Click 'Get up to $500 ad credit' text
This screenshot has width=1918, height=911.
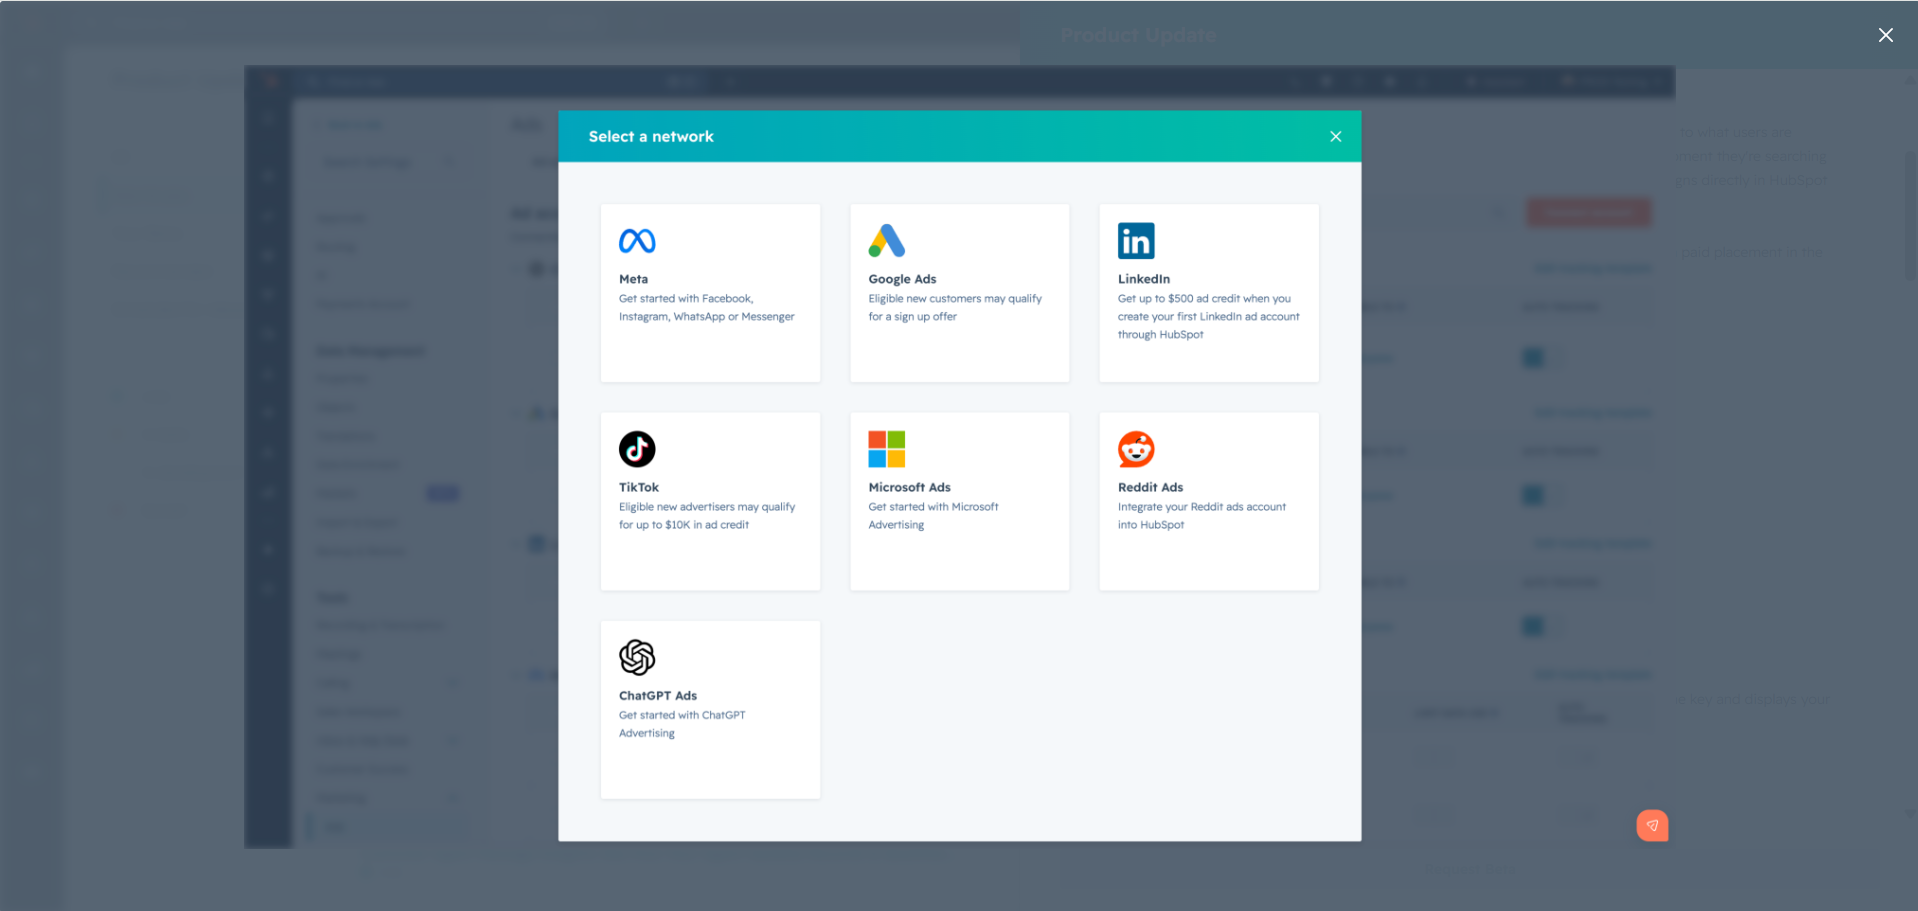coord(1208,316)
